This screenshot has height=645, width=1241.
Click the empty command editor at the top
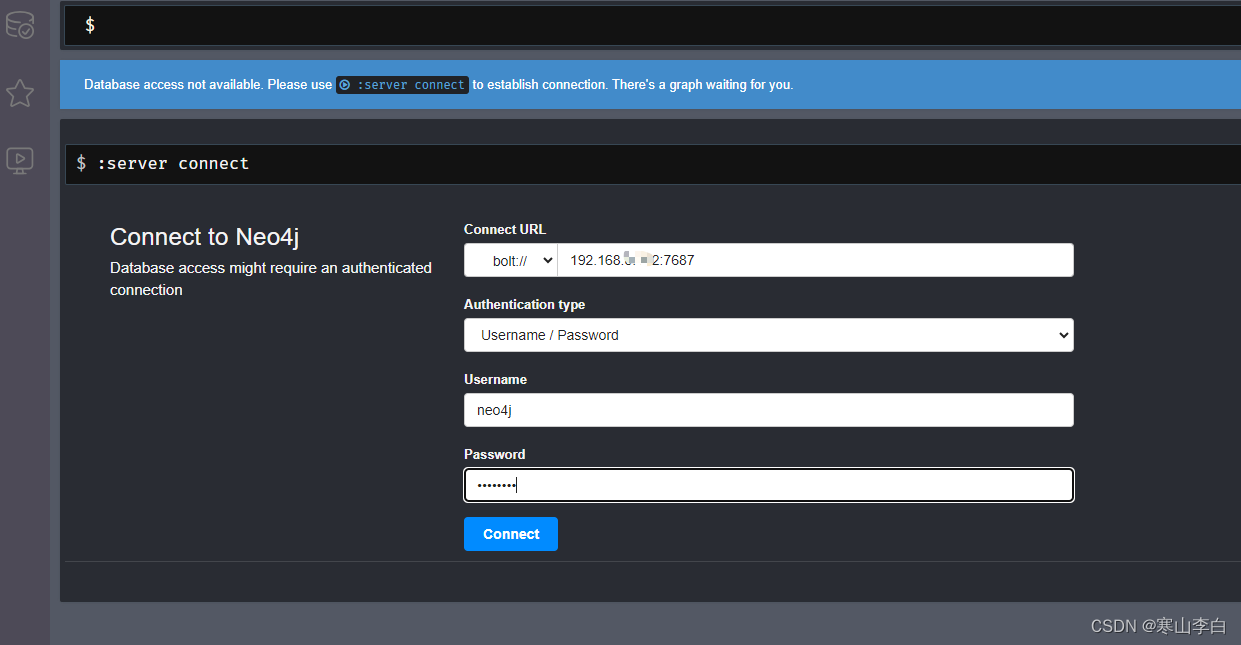tap(600, 25)
